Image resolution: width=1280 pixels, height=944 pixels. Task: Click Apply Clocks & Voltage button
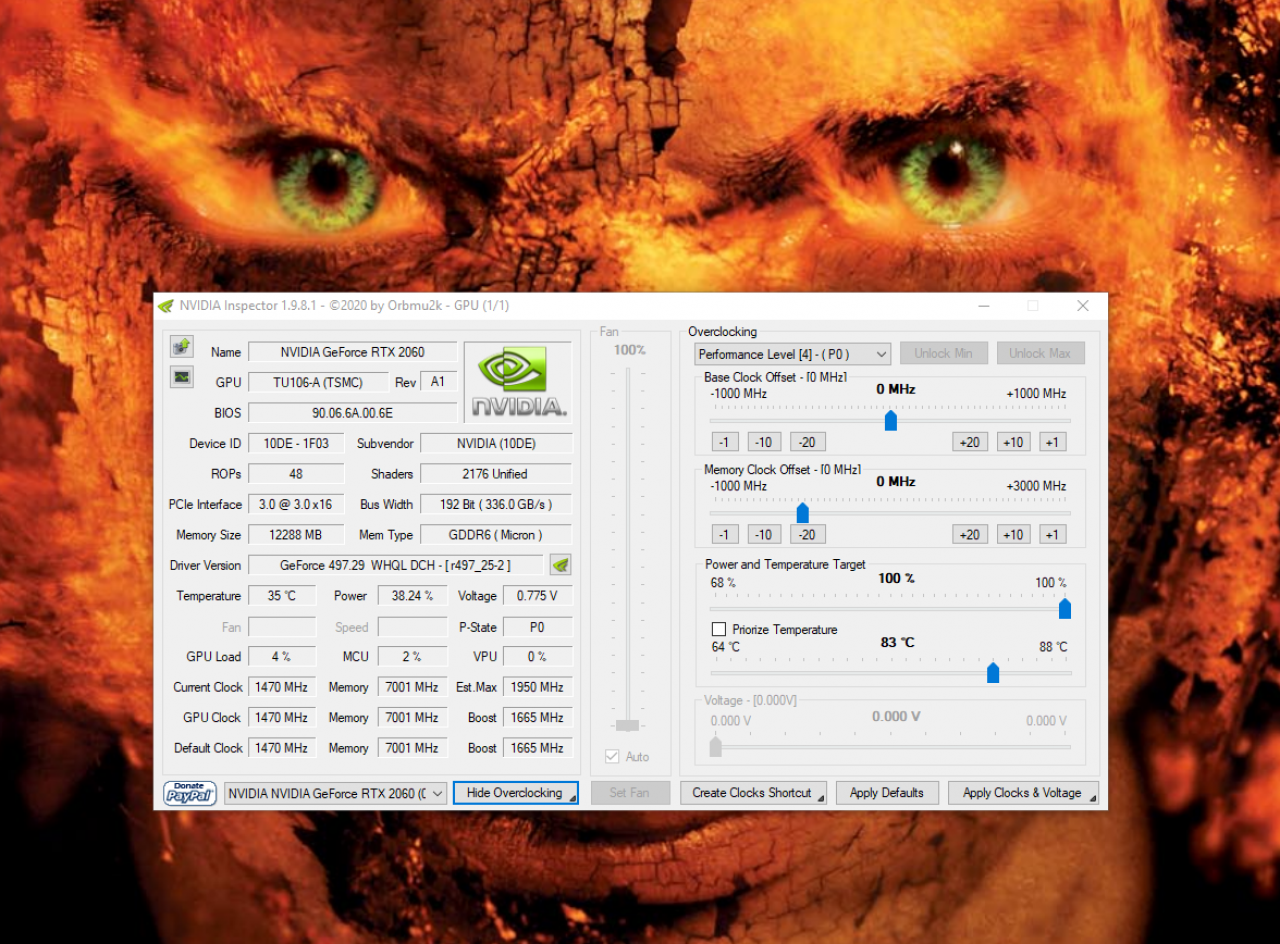pyautogui.click(x=1022, y=793)
